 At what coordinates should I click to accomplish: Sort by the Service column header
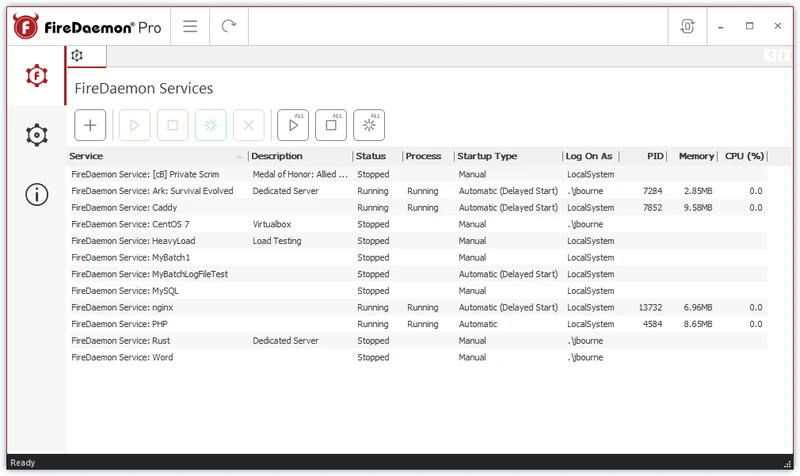[157, 156]
